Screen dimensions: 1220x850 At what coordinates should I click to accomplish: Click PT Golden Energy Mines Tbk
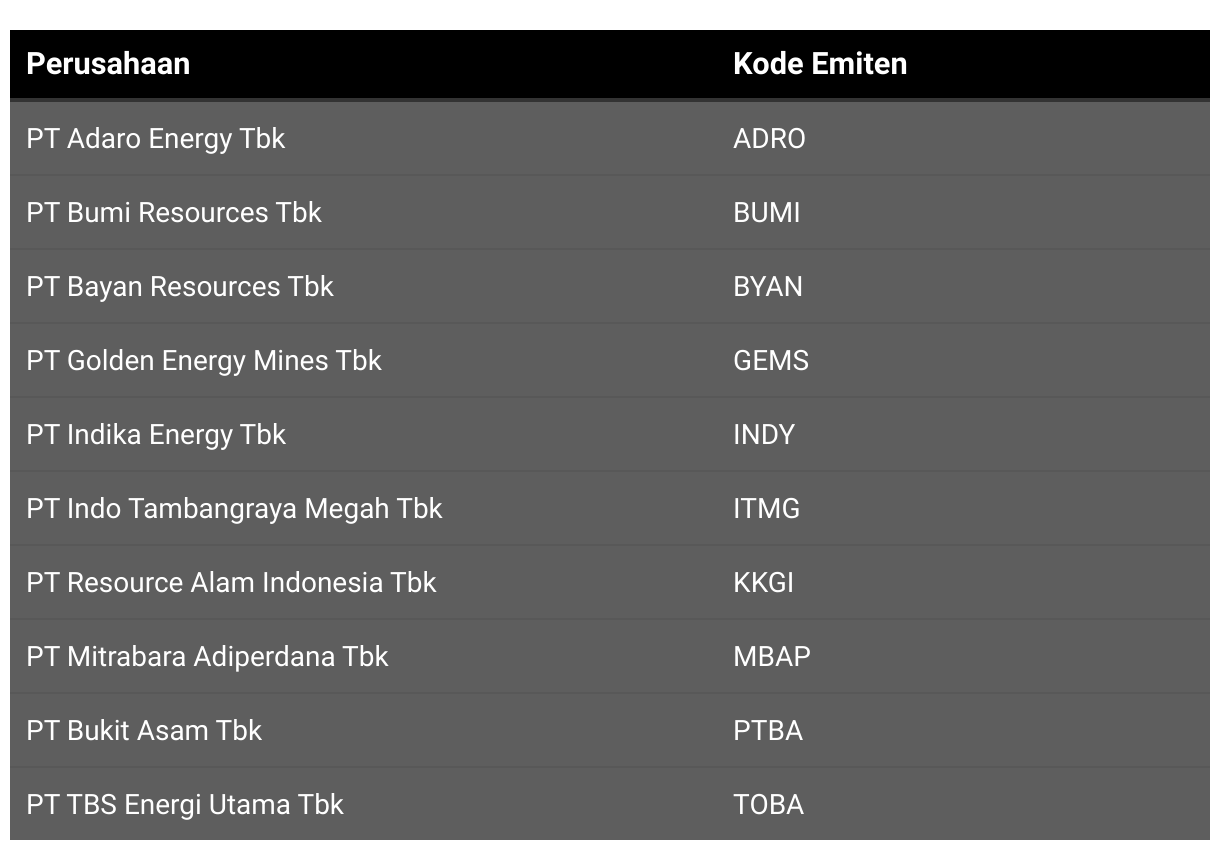click(x=204, y=361)
